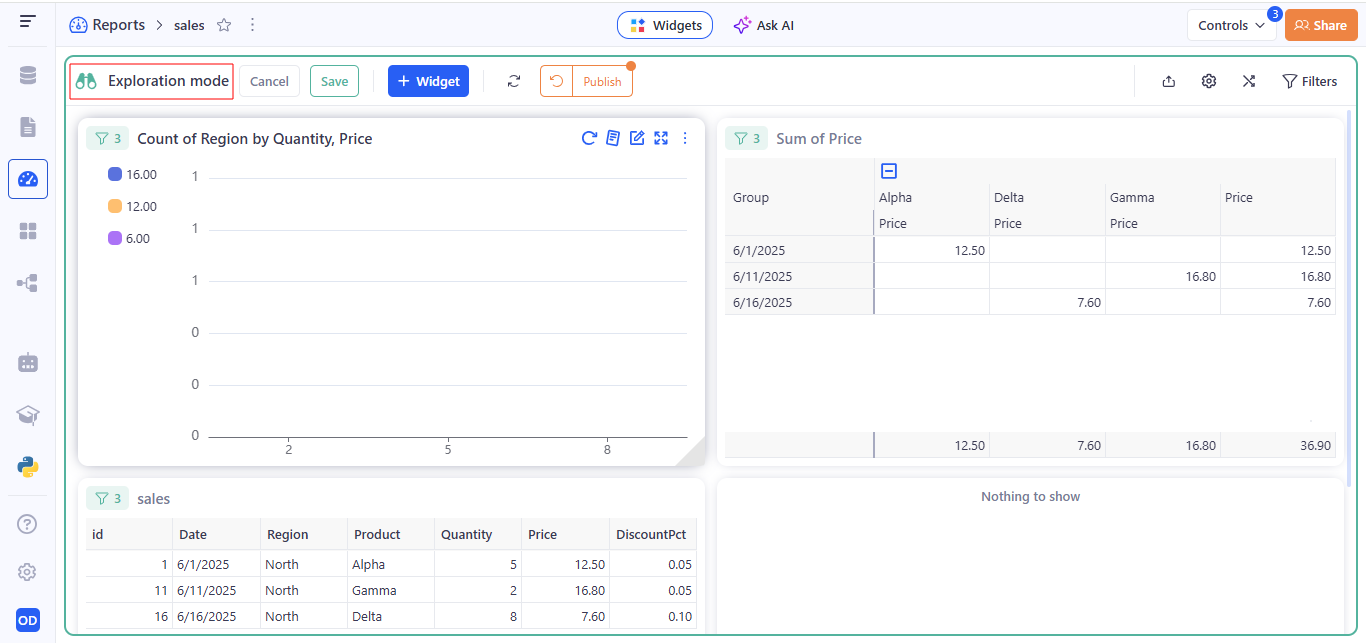The width and height of the screenshot is (1366, 643).
Task: Click the Reports breadcrumb menu item
Action: (x=117, y=24)
